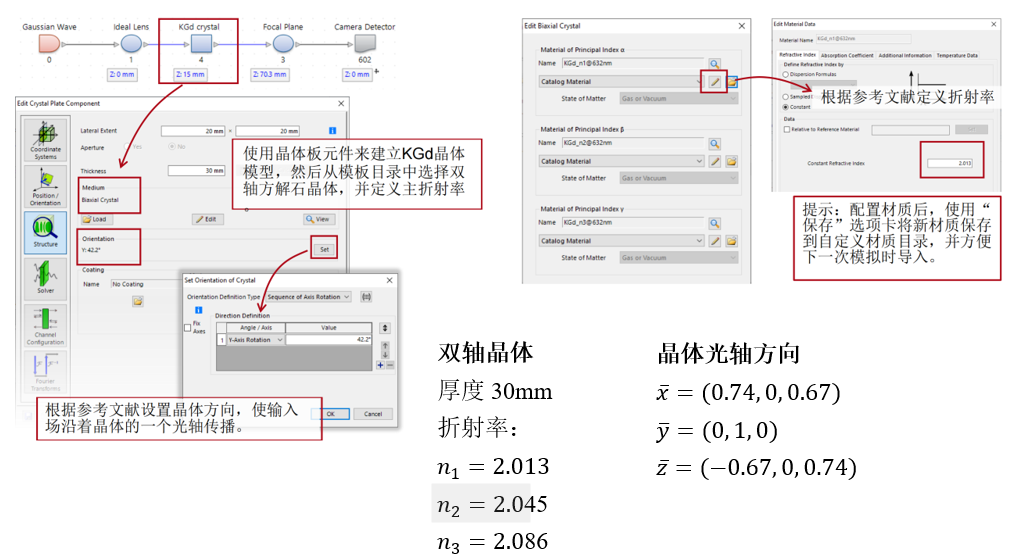Search material for Principal Index γ
1022x557 pixels.
coord(714,223)
